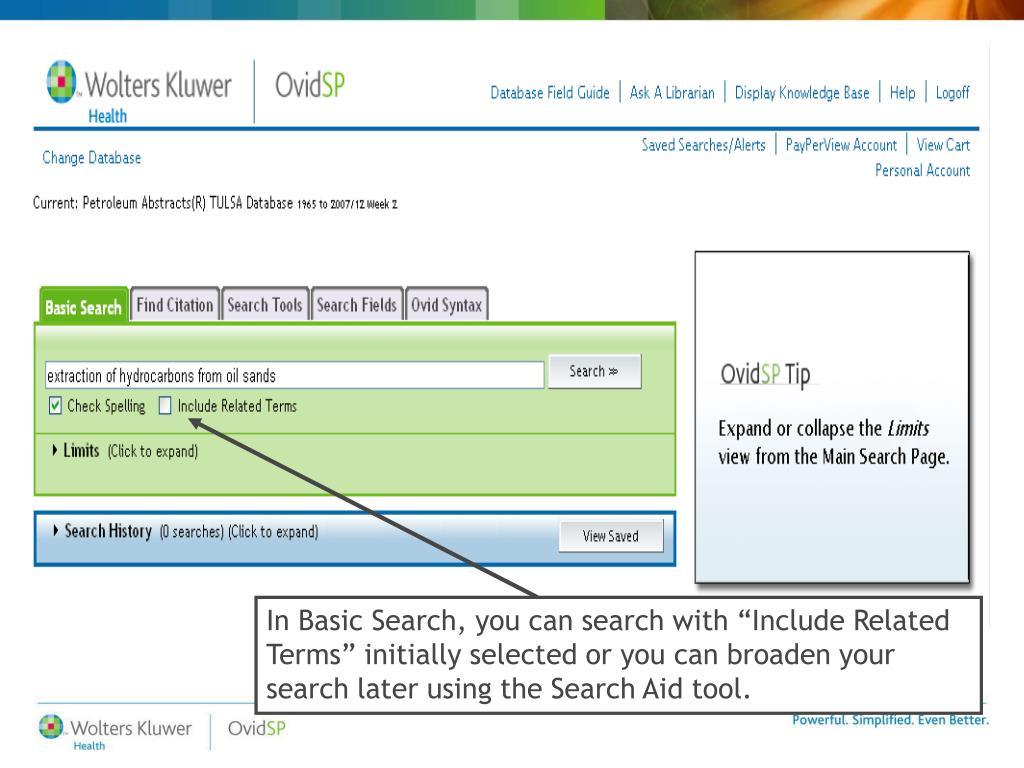Open Display Knowledge Base link

(x=802, y=93)
